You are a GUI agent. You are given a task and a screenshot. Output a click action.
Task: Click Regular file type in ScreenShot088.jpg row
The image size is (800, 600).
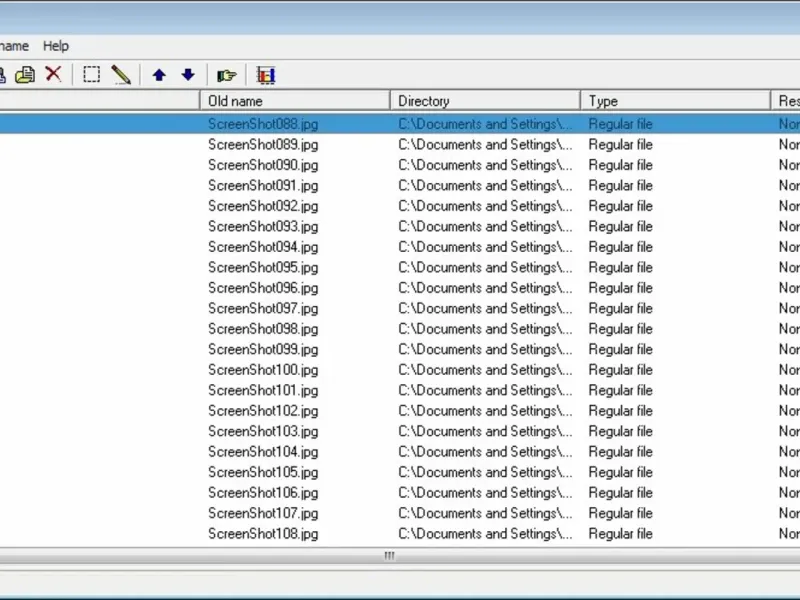point(620,124)
